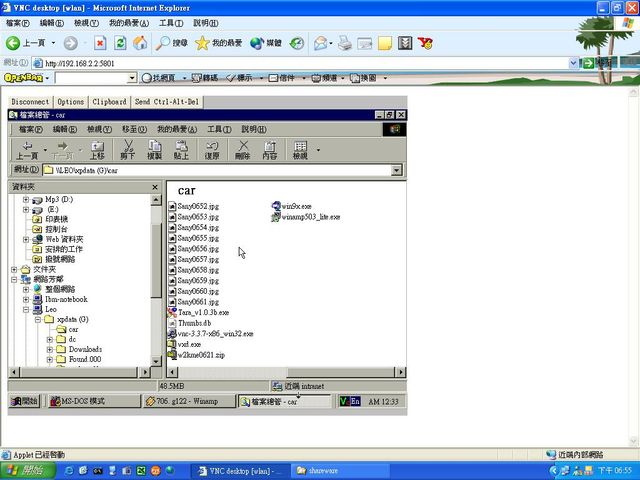Switch to MS-DOS taskbar button in VNC
The image size is (640, 480).
pyautogui.click(x=93, y=401)
